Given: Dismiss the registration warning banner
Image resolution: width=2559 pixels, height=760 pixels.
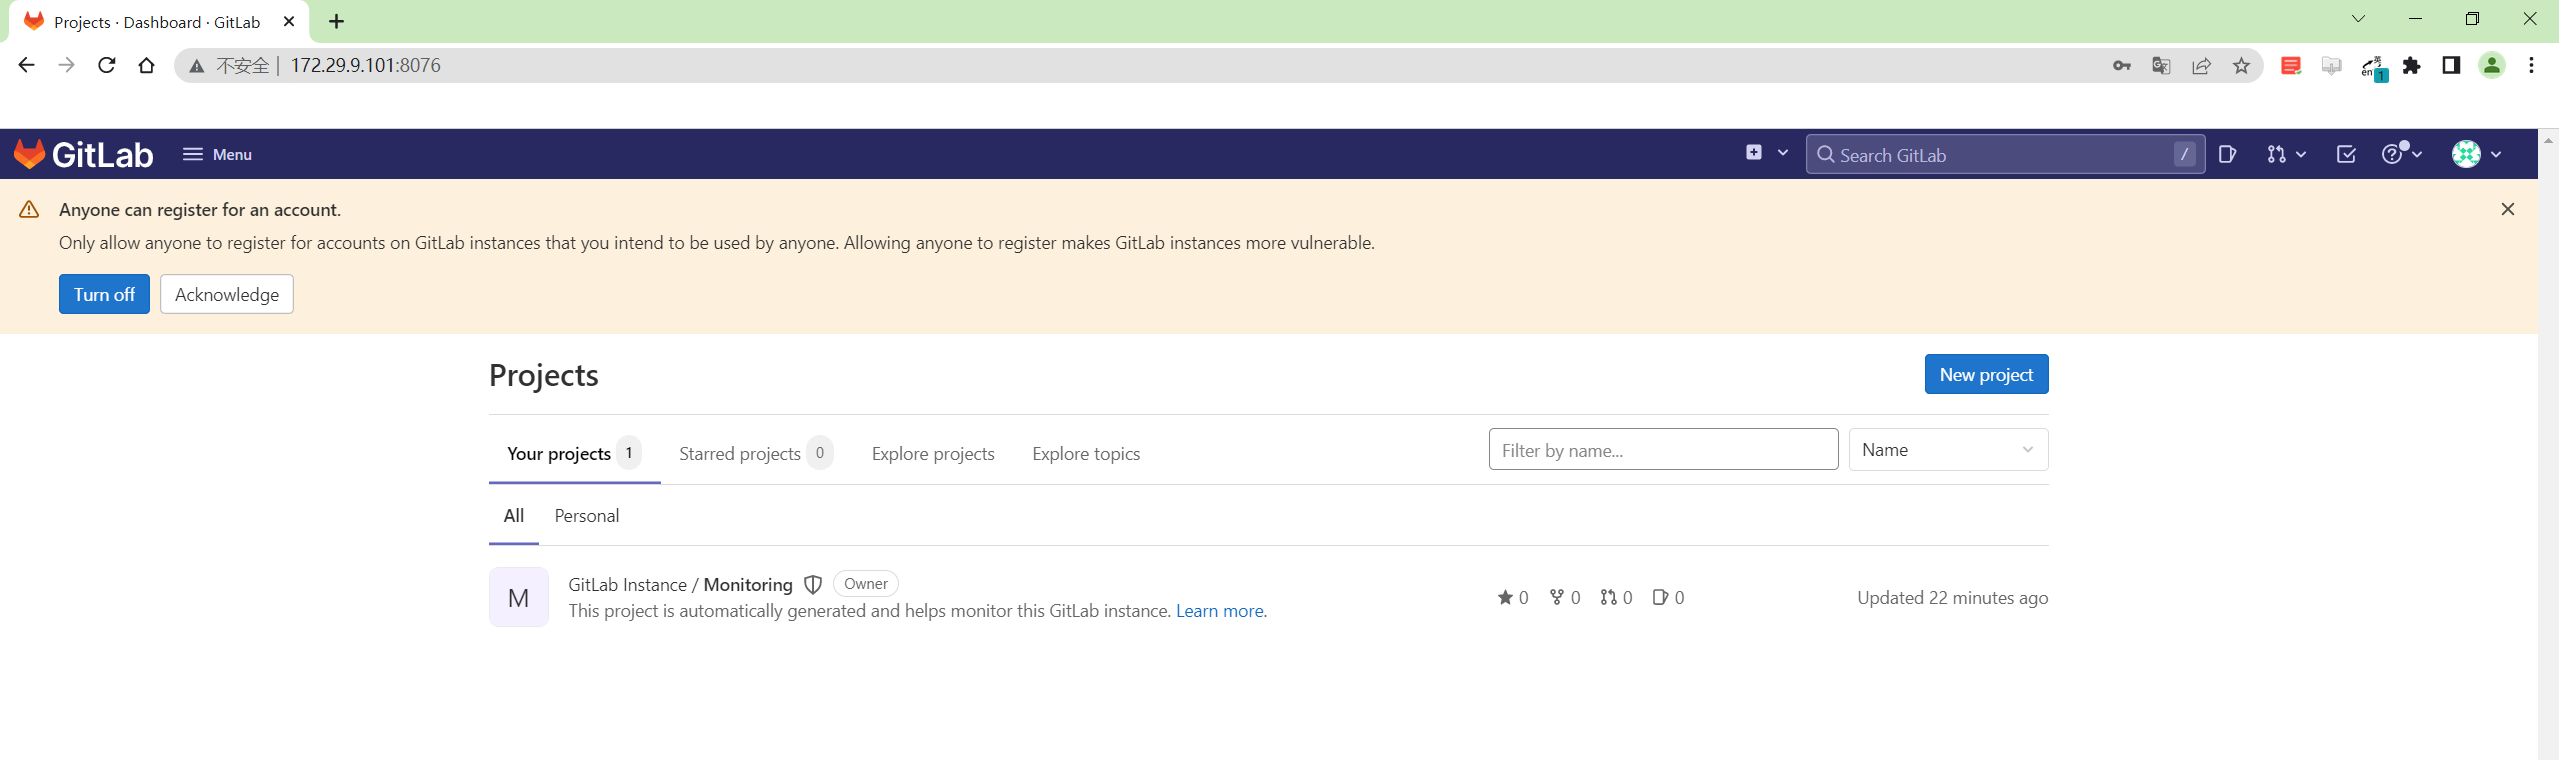Looking at the screenshot, I should pos(2508,209).
